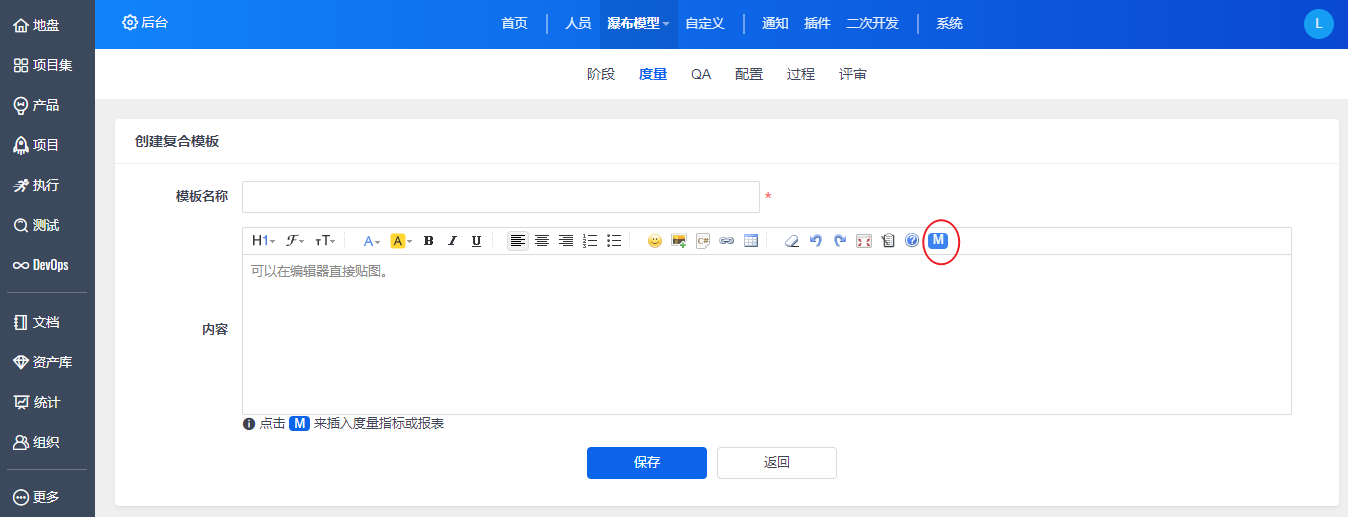Click the 保存 button

(x=647, y=463)
